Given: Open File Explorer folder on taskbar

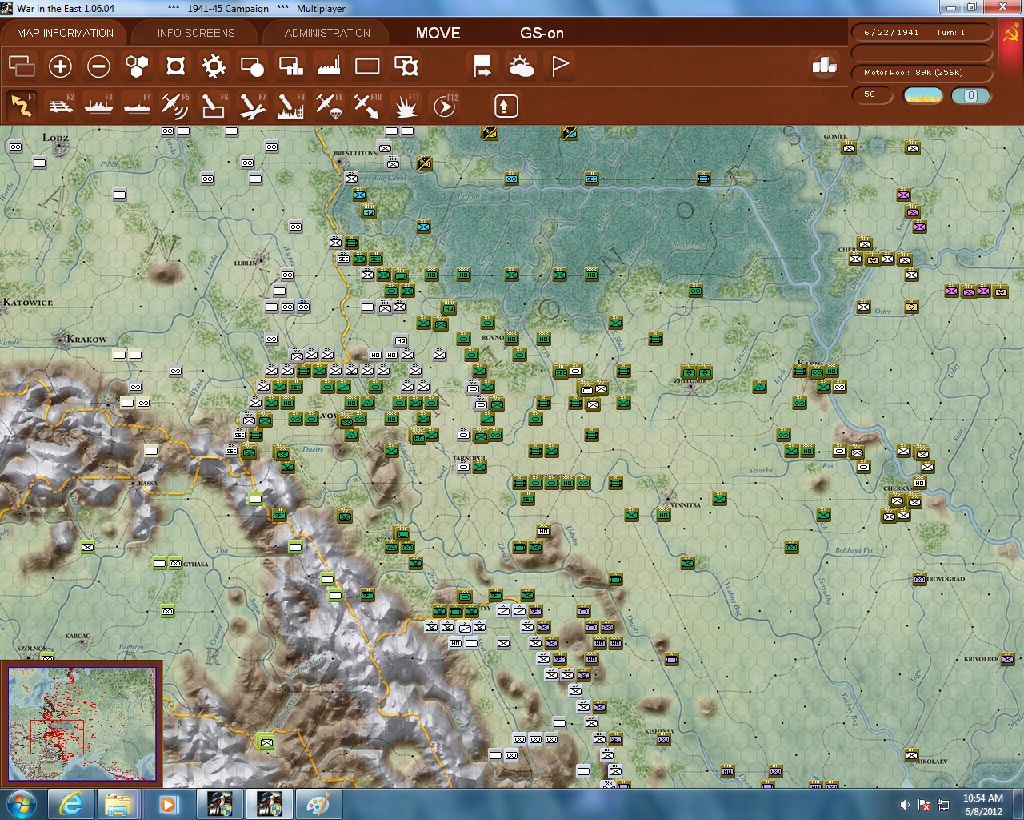Looking at the screenshot, I should coord(118,804).
